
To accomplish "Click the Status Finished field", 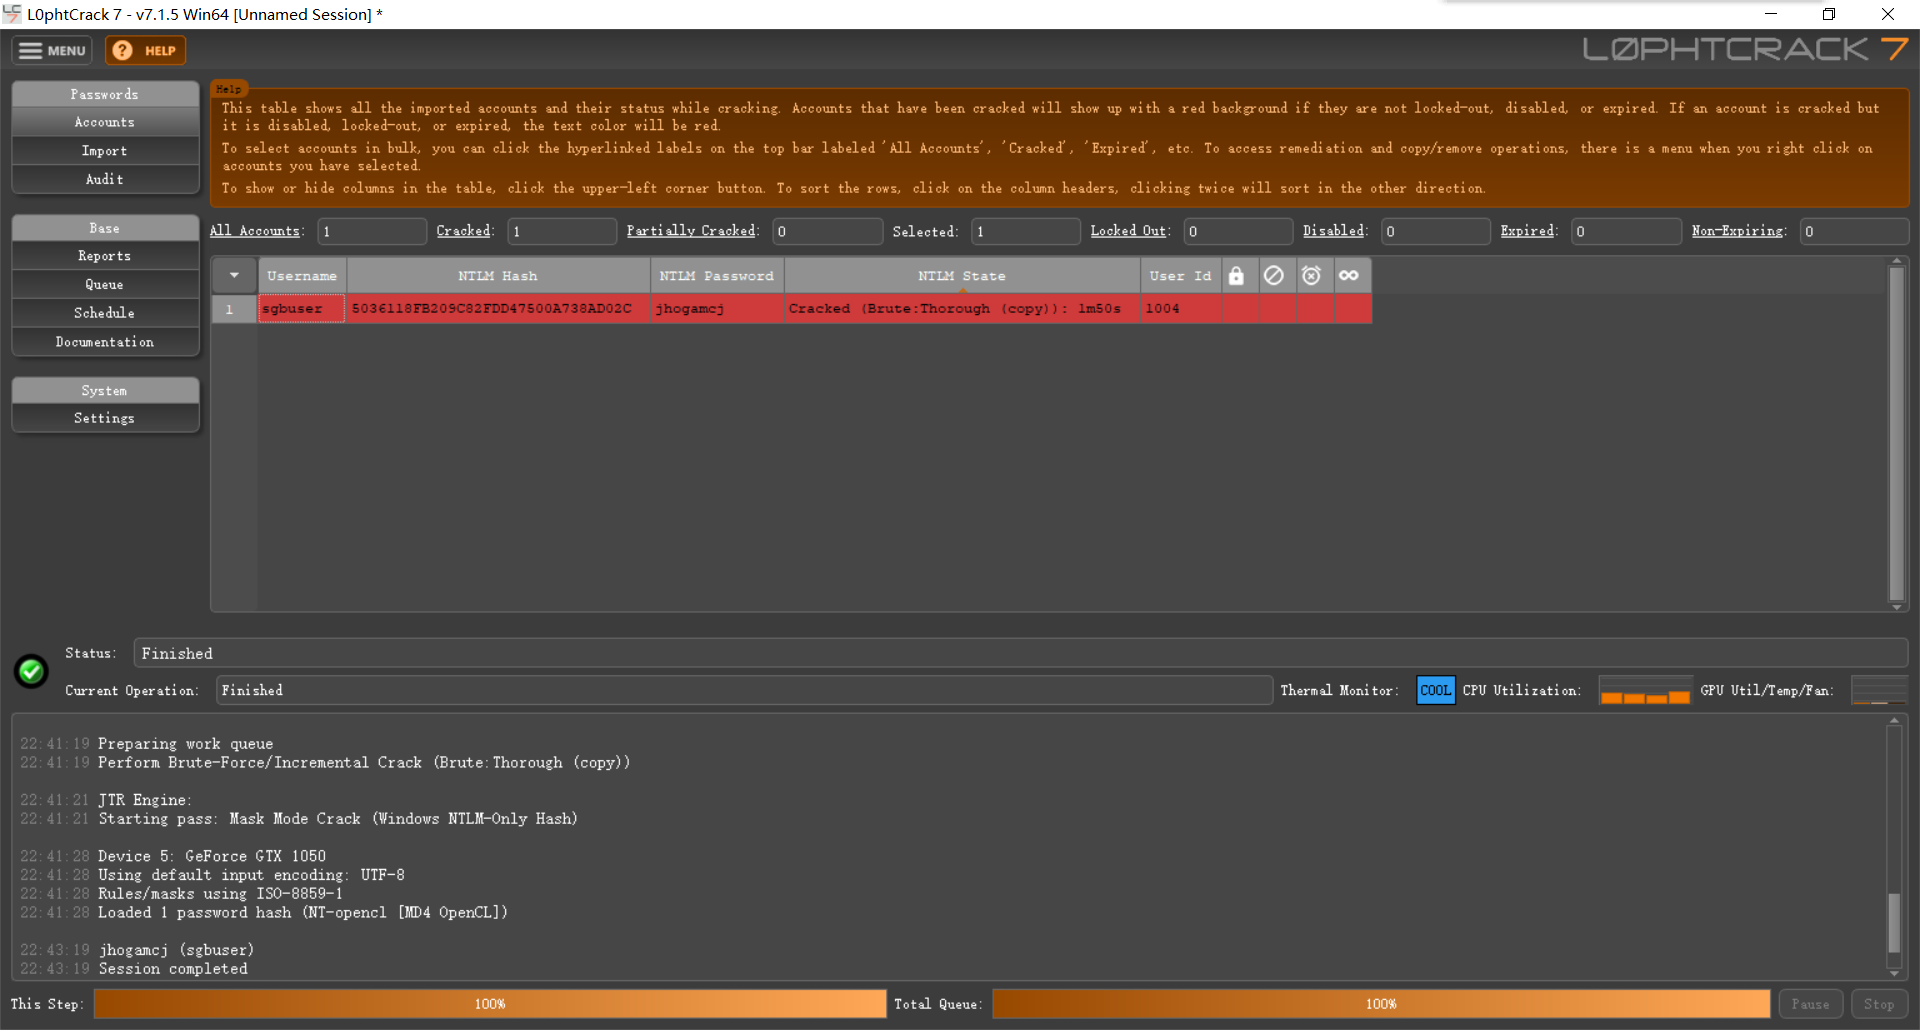I will click(x=1020, y=653).
